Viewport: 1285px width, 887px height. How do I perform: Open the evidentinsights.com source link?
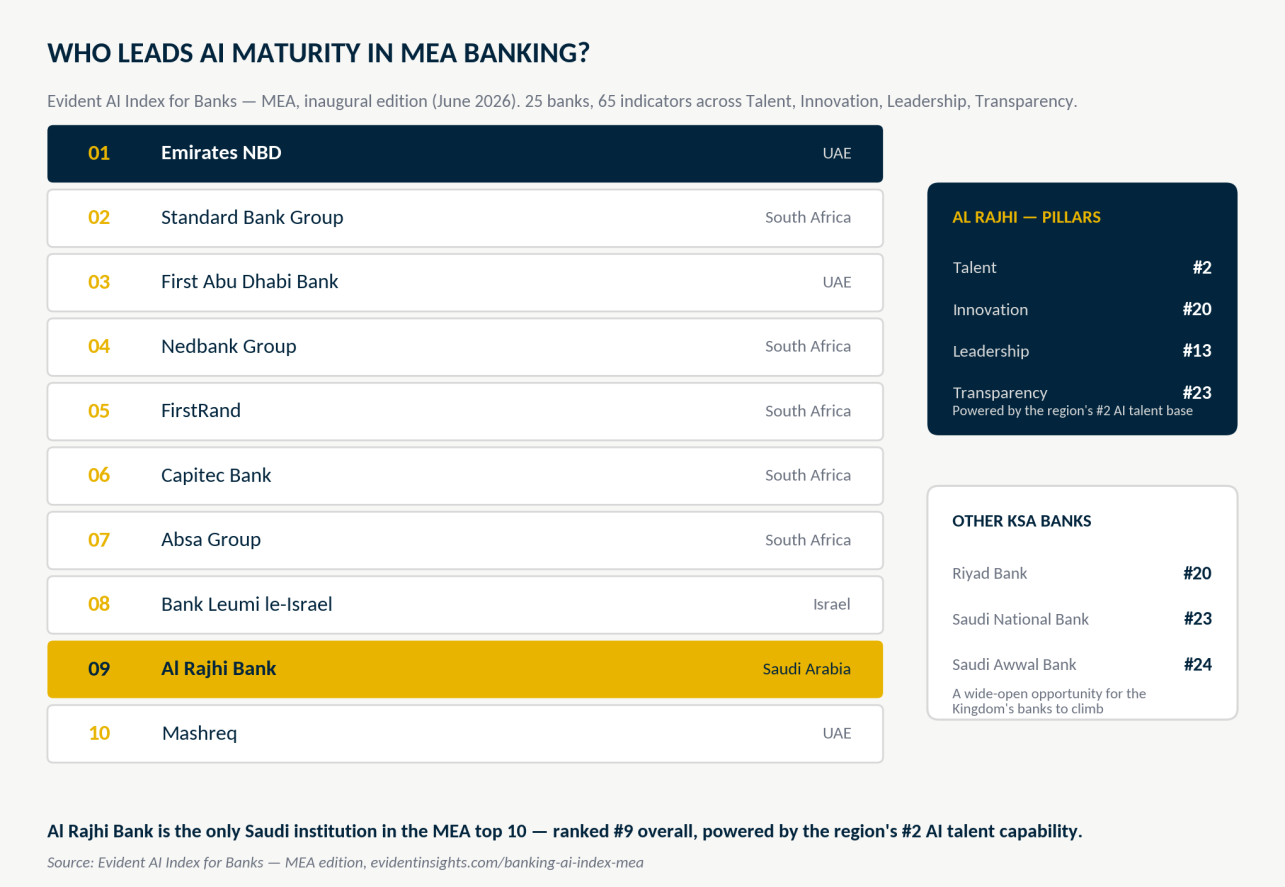pyautogui.click(x=506, y=862)
